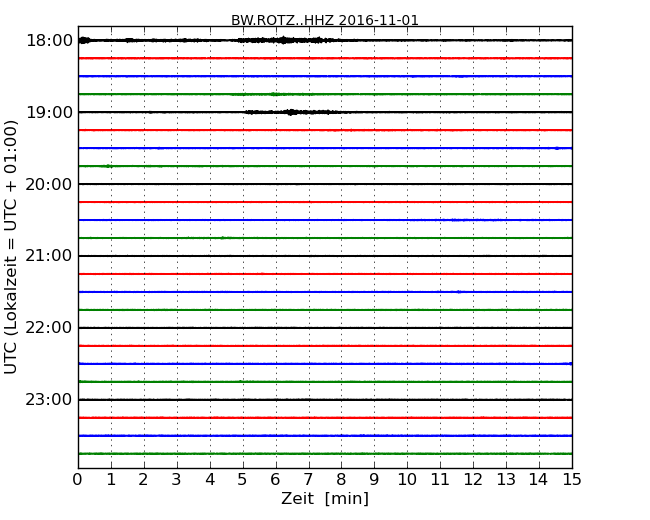Click the x-axis tick label 10
Viewport: 650px width, 520px height.
(x=407, y=479)
